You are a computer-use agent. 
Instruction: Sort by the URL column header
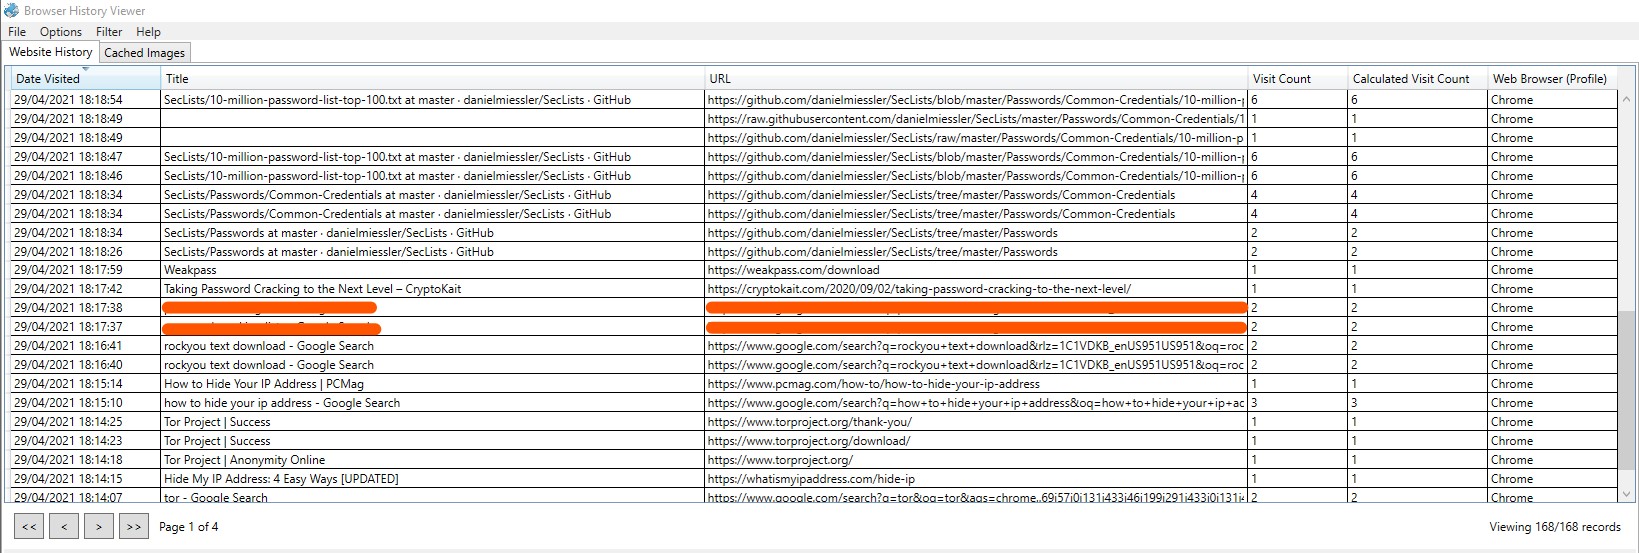point(720,79)
